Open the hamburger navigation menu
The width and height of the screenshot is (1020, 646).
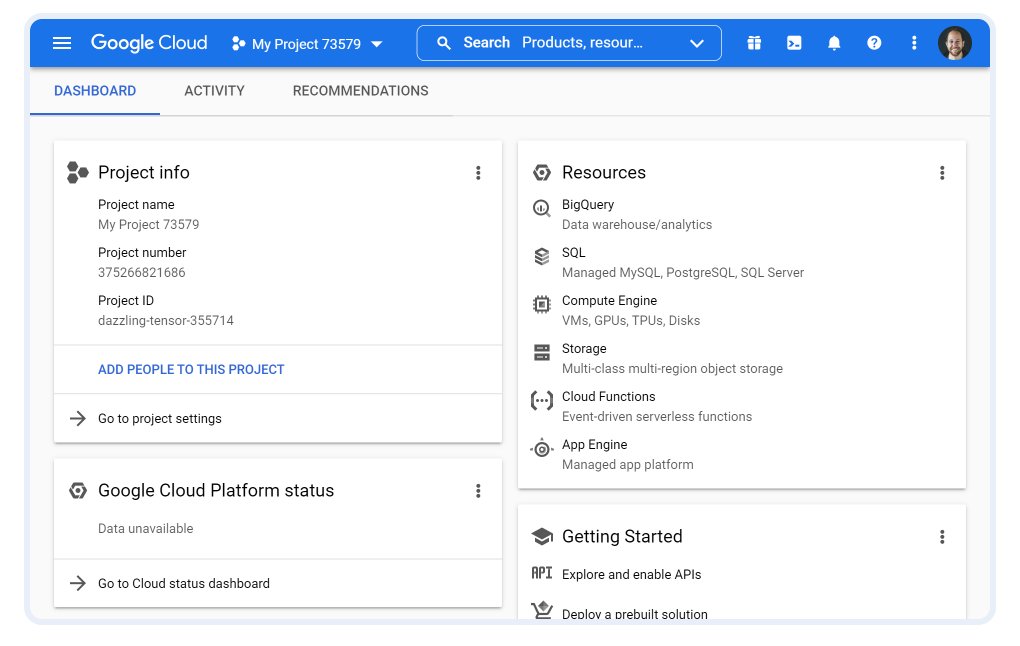[x=62, y=43]
